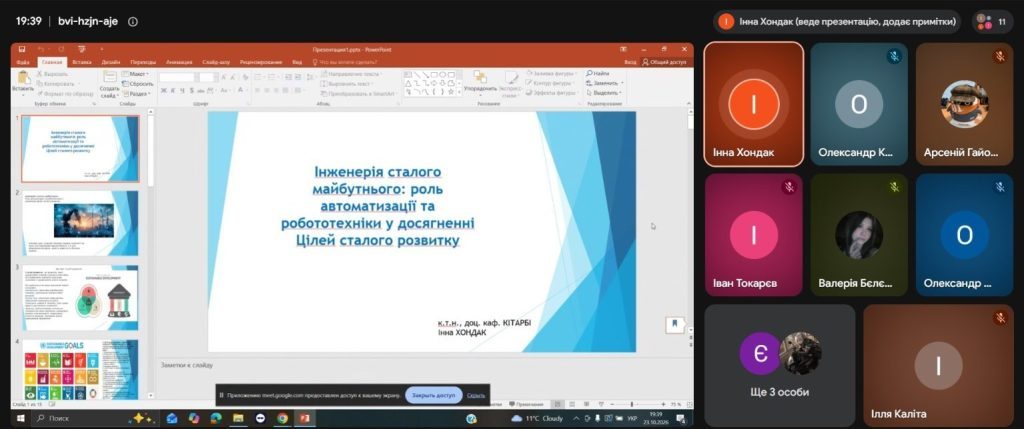
Task: Click the Italic К formatting button
Action: click(x=172, y=90)
